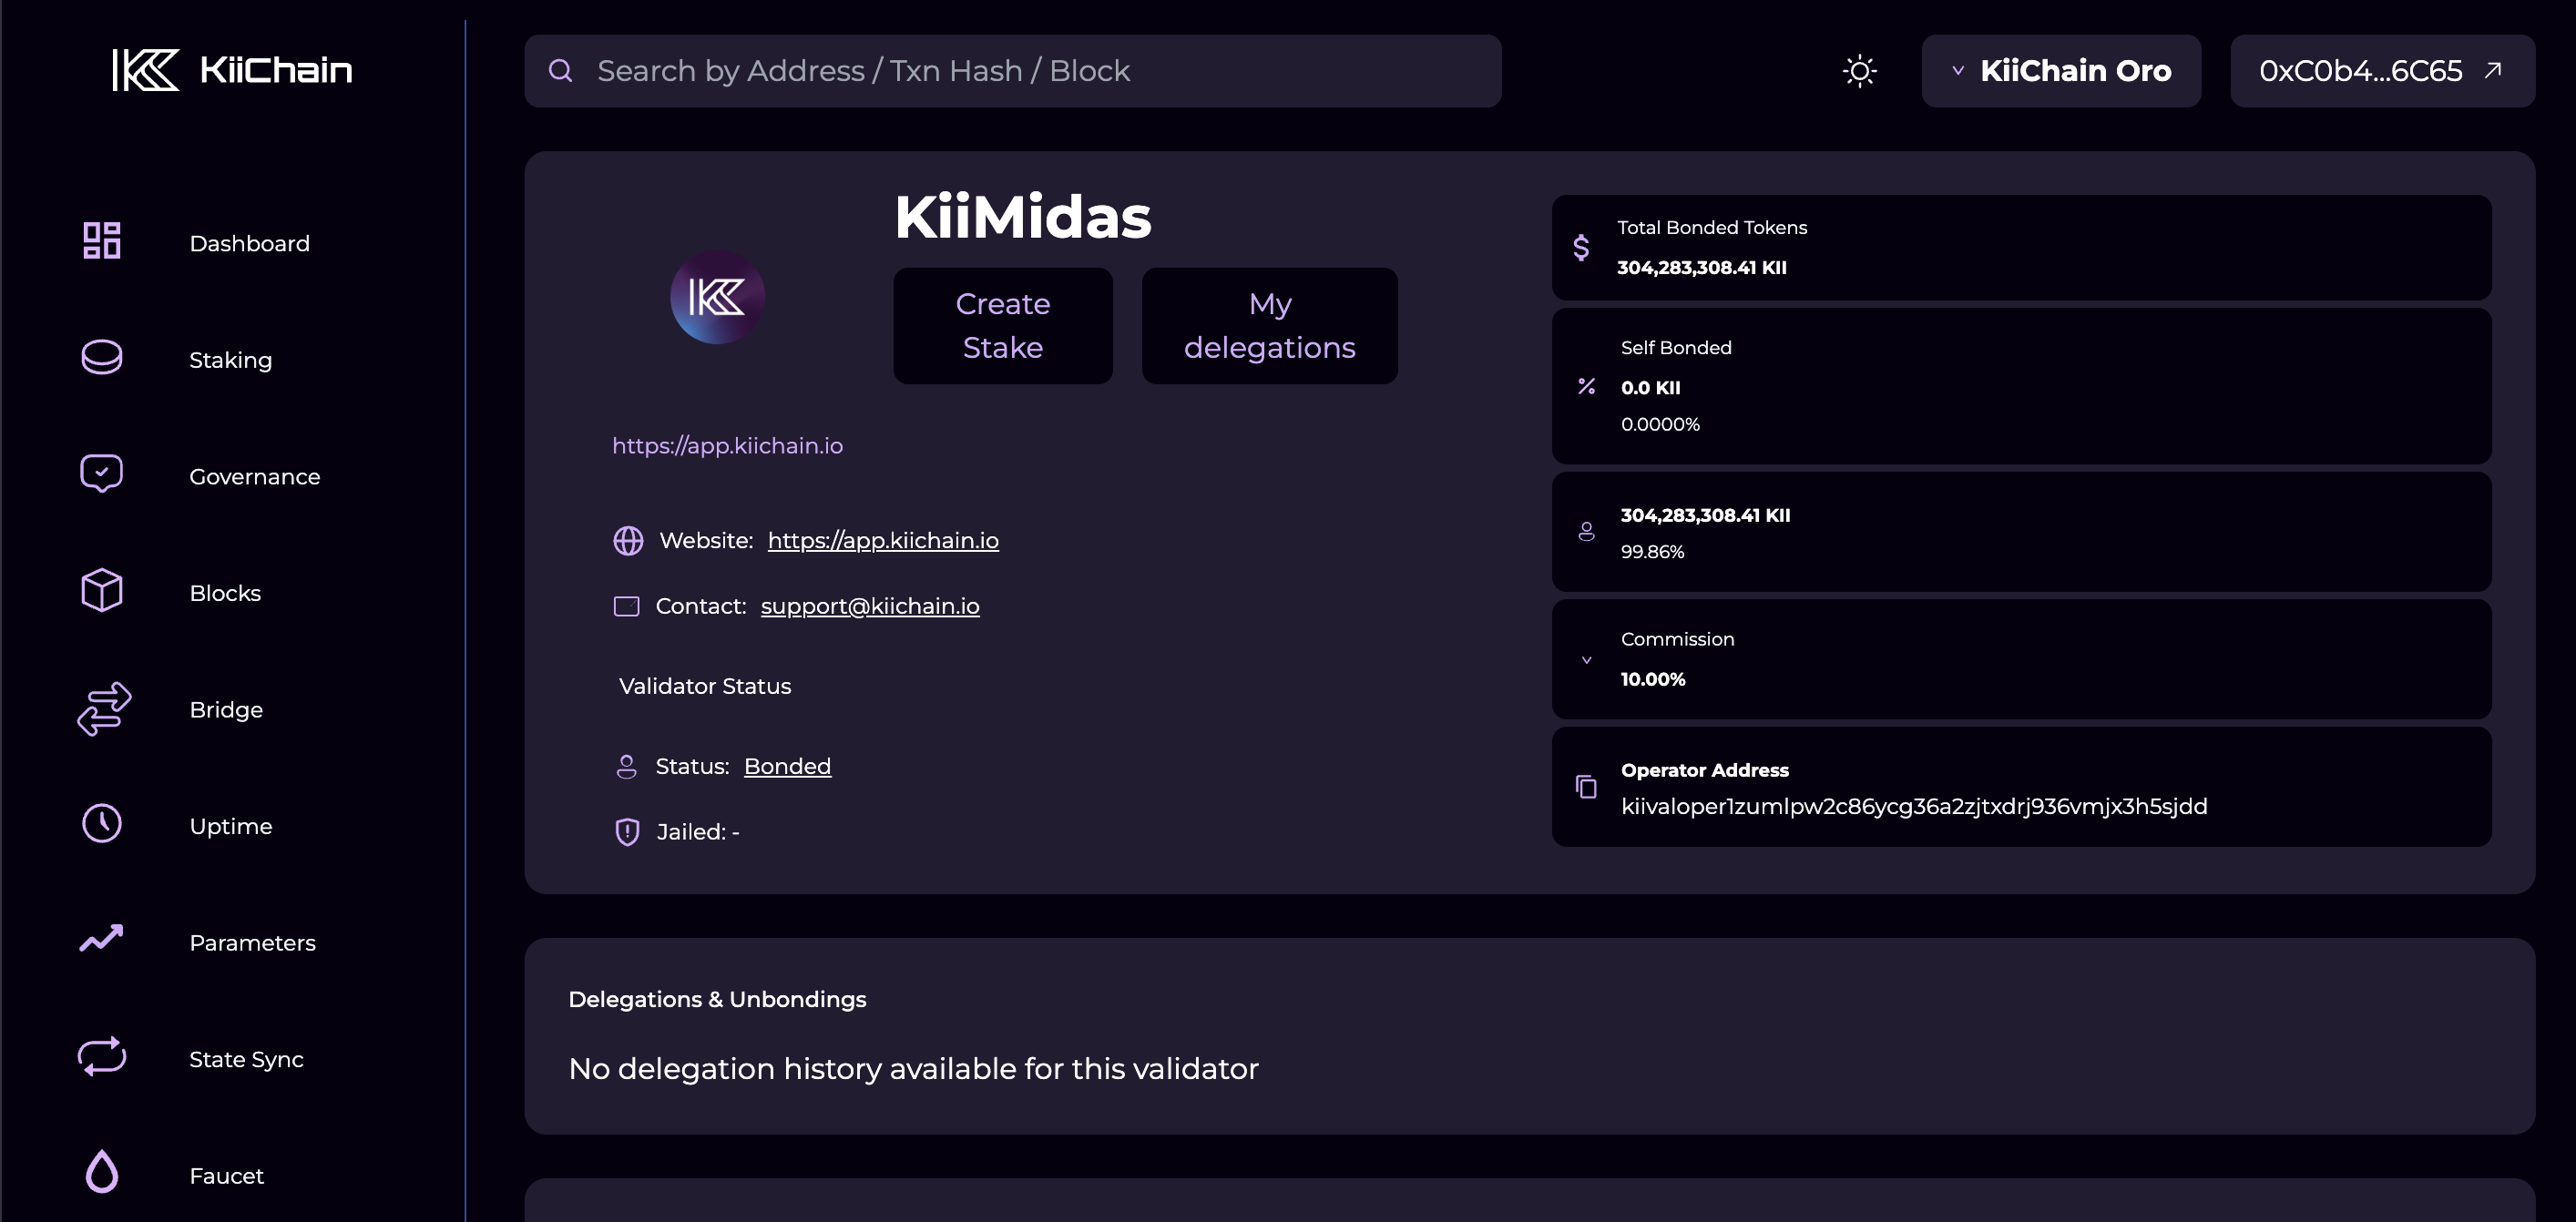Open the 0xC0b4...6C65 wallet button
2576x1222 pixels.
point(2381,71)
